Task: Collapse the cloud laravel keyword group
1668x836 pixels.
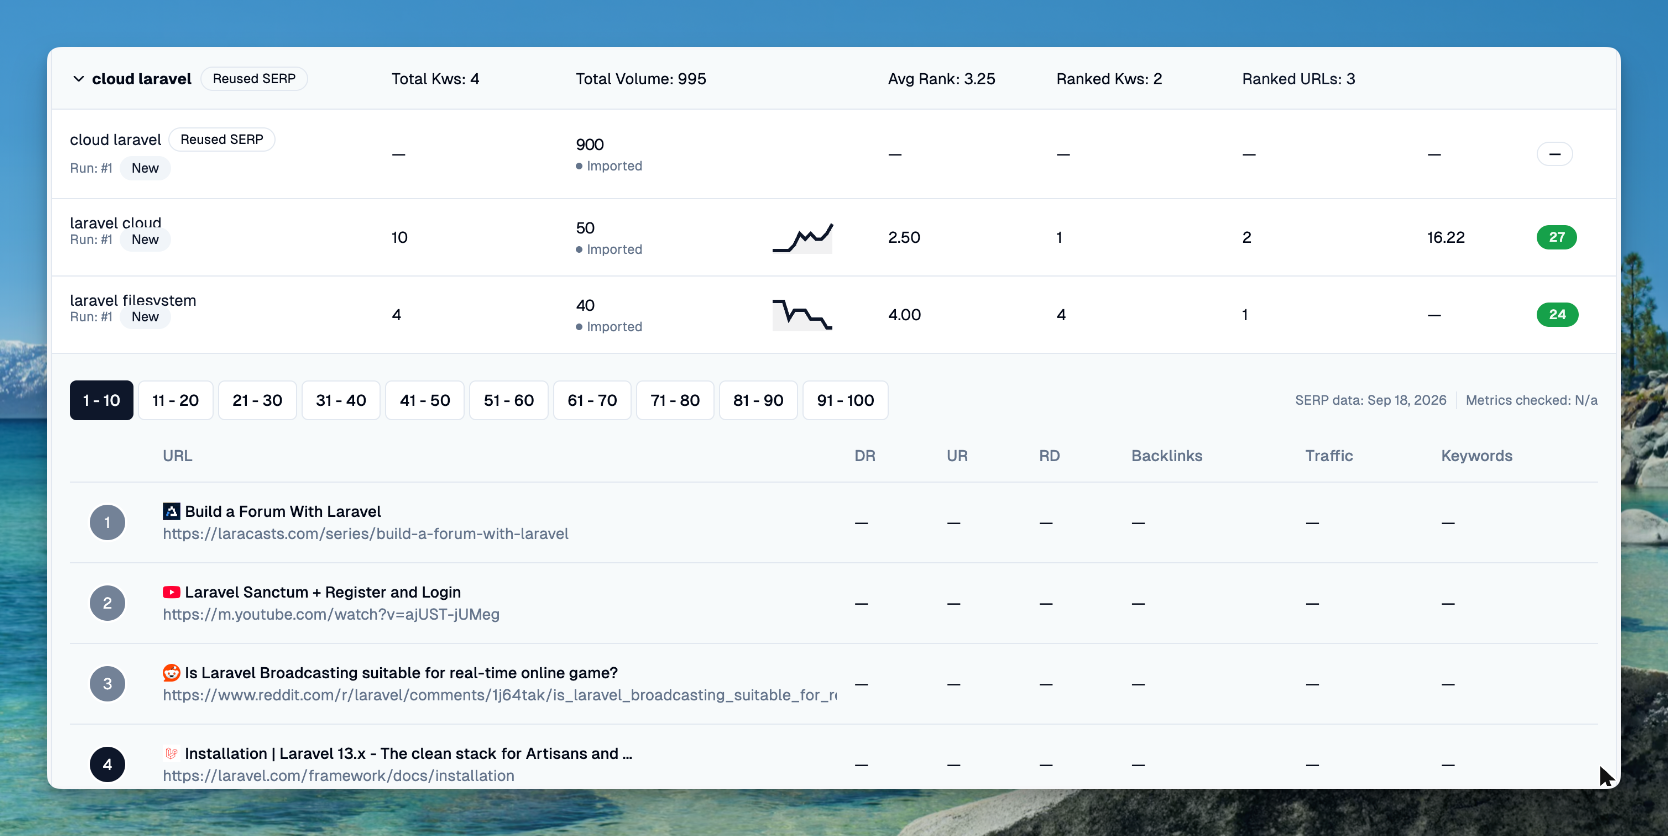Action: (78, 79)
